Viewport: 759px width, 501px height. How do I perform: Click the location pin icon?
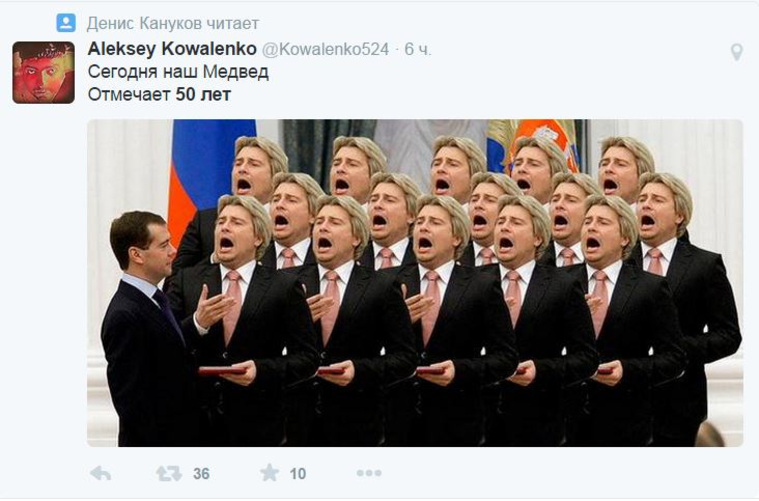click(736, 51)
